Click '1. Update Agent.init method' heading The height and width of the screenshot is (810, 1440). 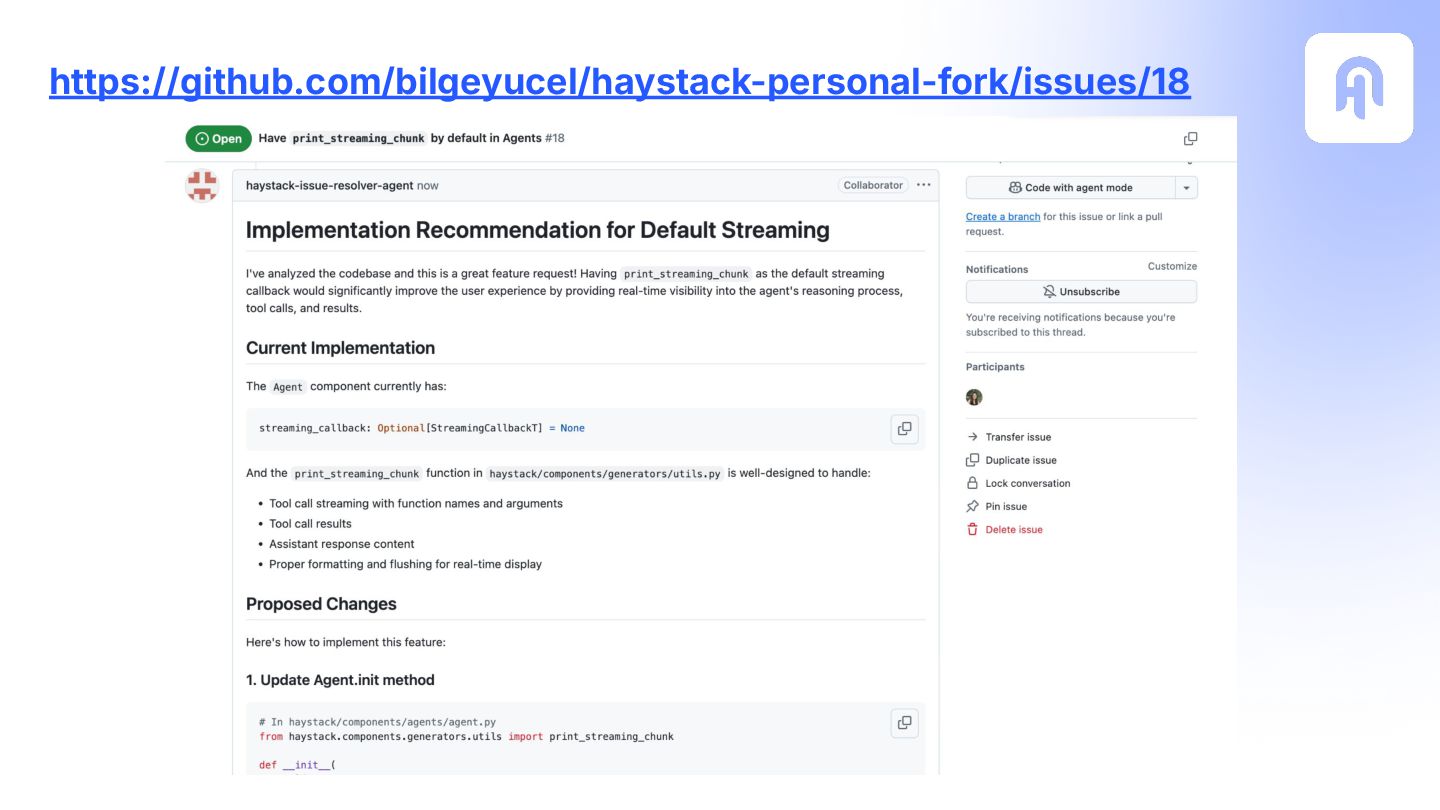pos(340,680)
